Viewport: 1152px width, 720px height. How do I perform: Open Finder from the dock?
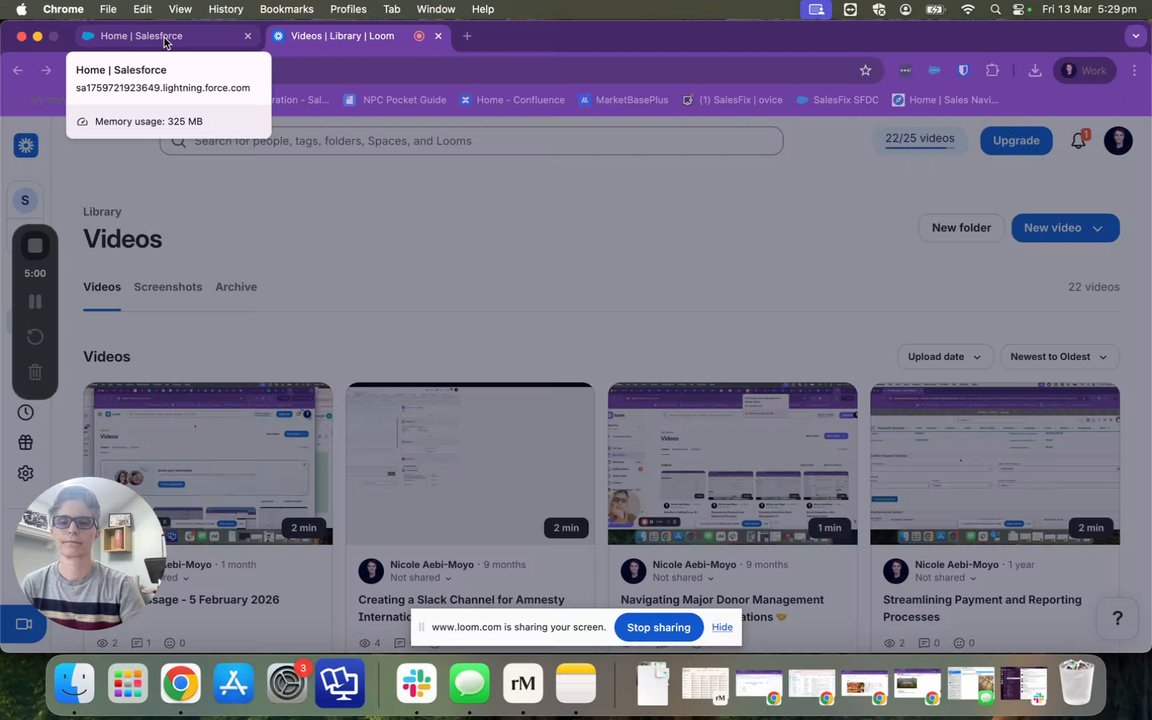[75, 683]
